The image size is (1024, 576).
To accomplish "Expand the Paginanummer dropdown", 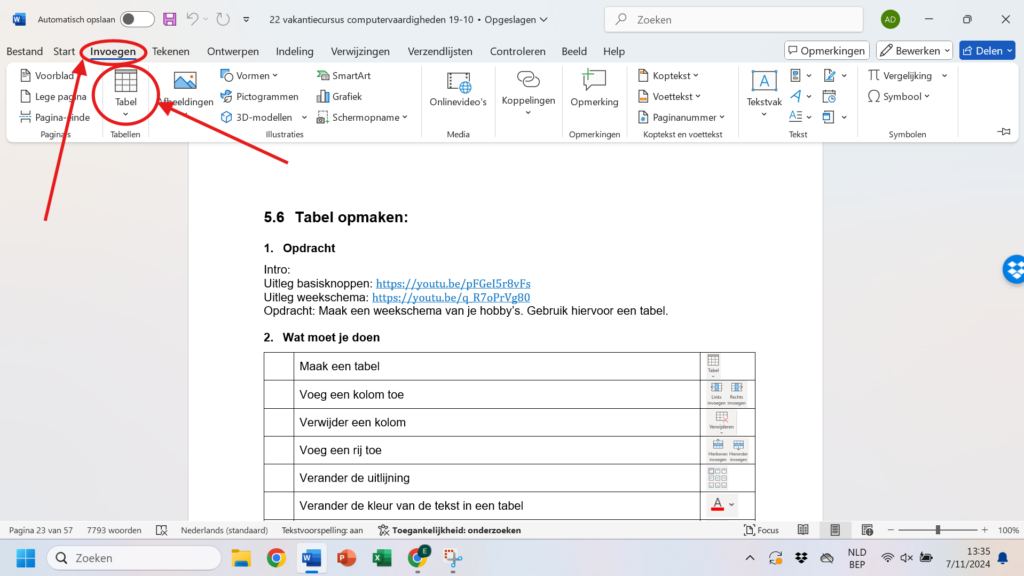I will tap(681, 117).
